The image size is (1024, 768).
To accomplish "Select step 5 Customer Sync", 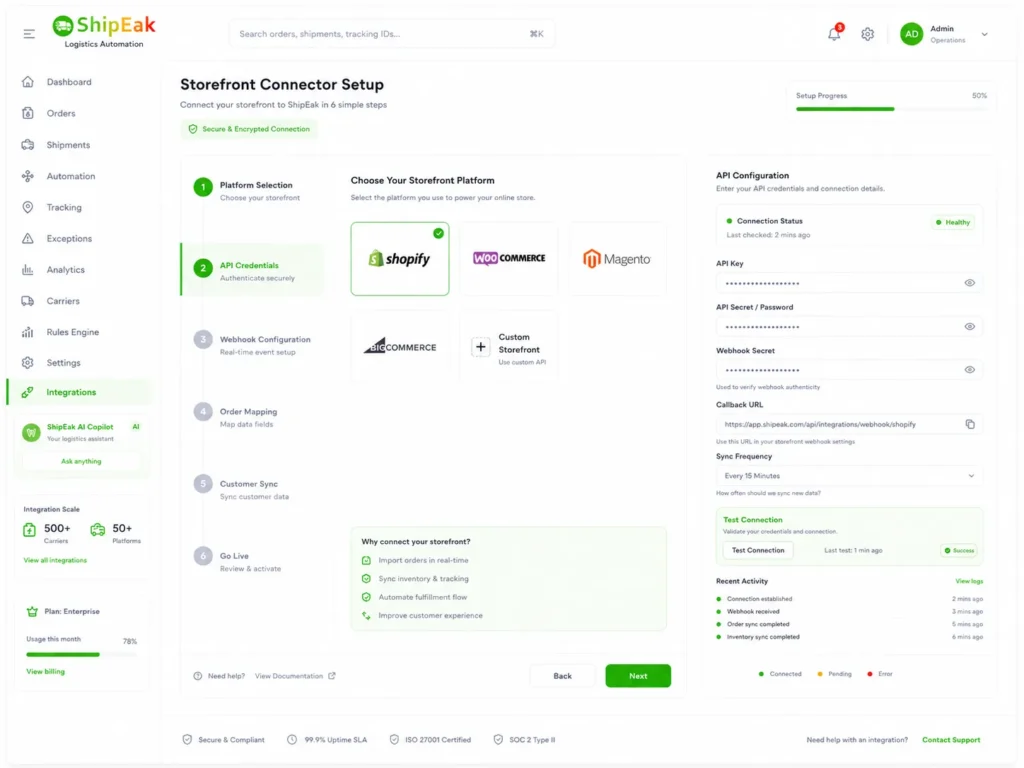I will pos(251,490).
